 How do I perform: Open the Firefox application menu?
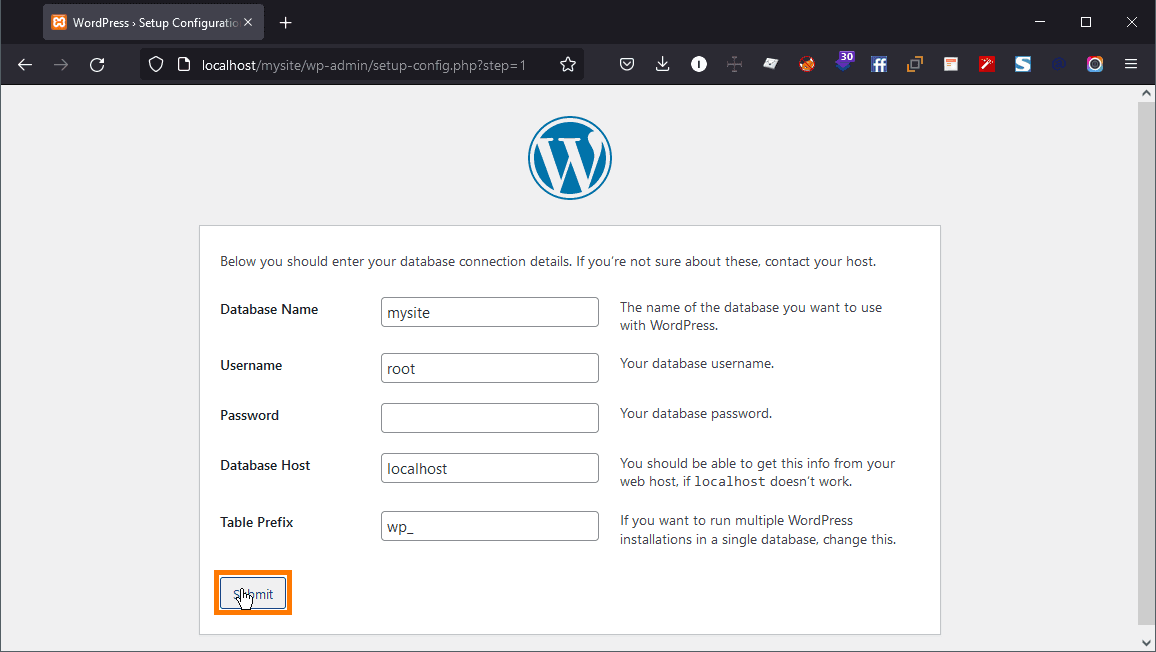1131,65
